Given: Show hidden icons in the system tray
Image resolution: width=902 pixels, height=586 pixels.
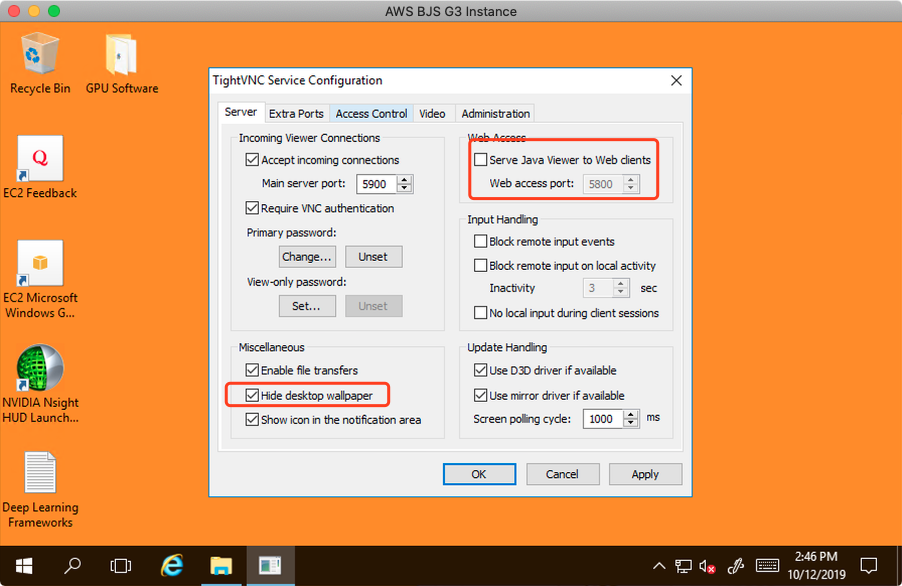Looking at the screenshot, I should tap(659, 566).
